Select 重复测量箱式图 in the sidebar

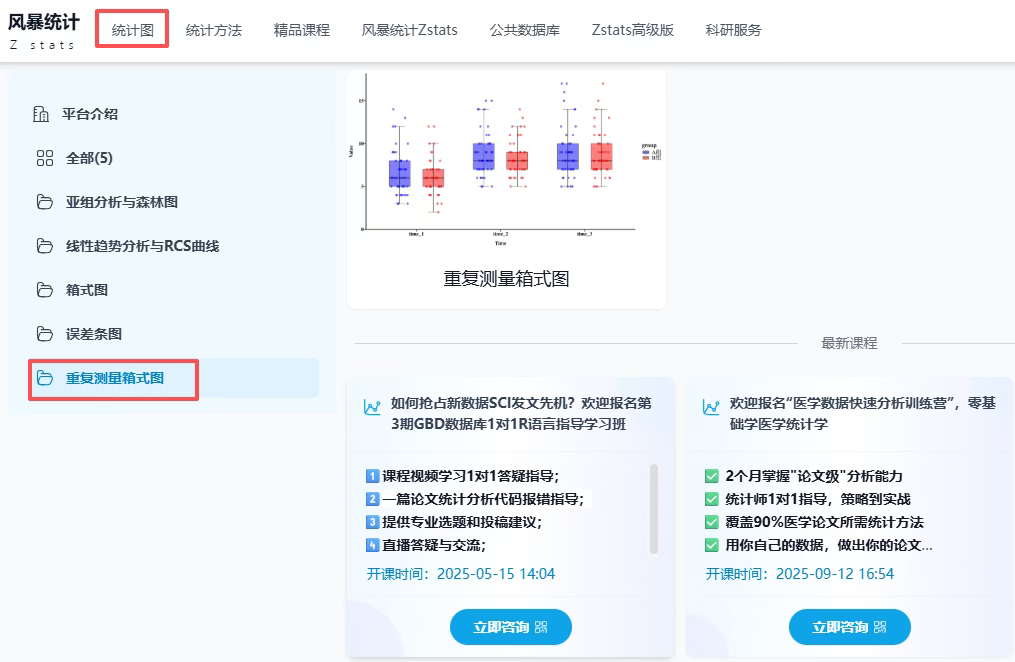pos(114,378)
